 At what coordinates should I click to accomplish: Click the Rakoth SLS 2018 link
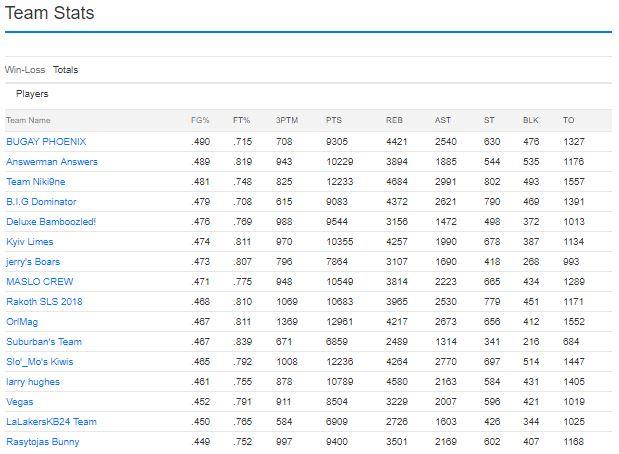tap(44, 302)
